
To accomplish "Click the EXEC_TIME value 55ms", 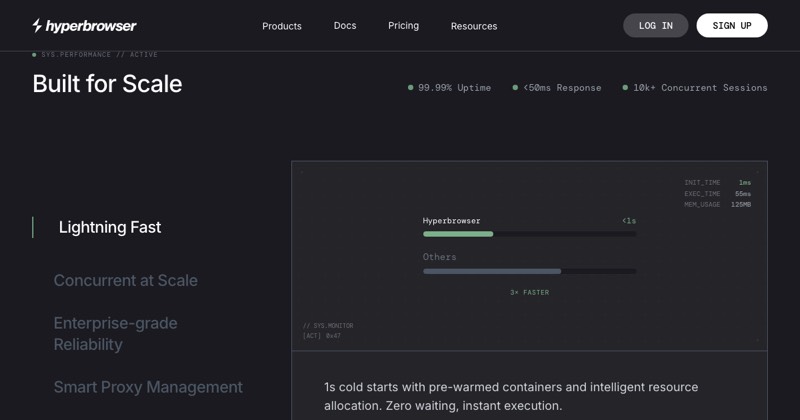I will (743, 194).
